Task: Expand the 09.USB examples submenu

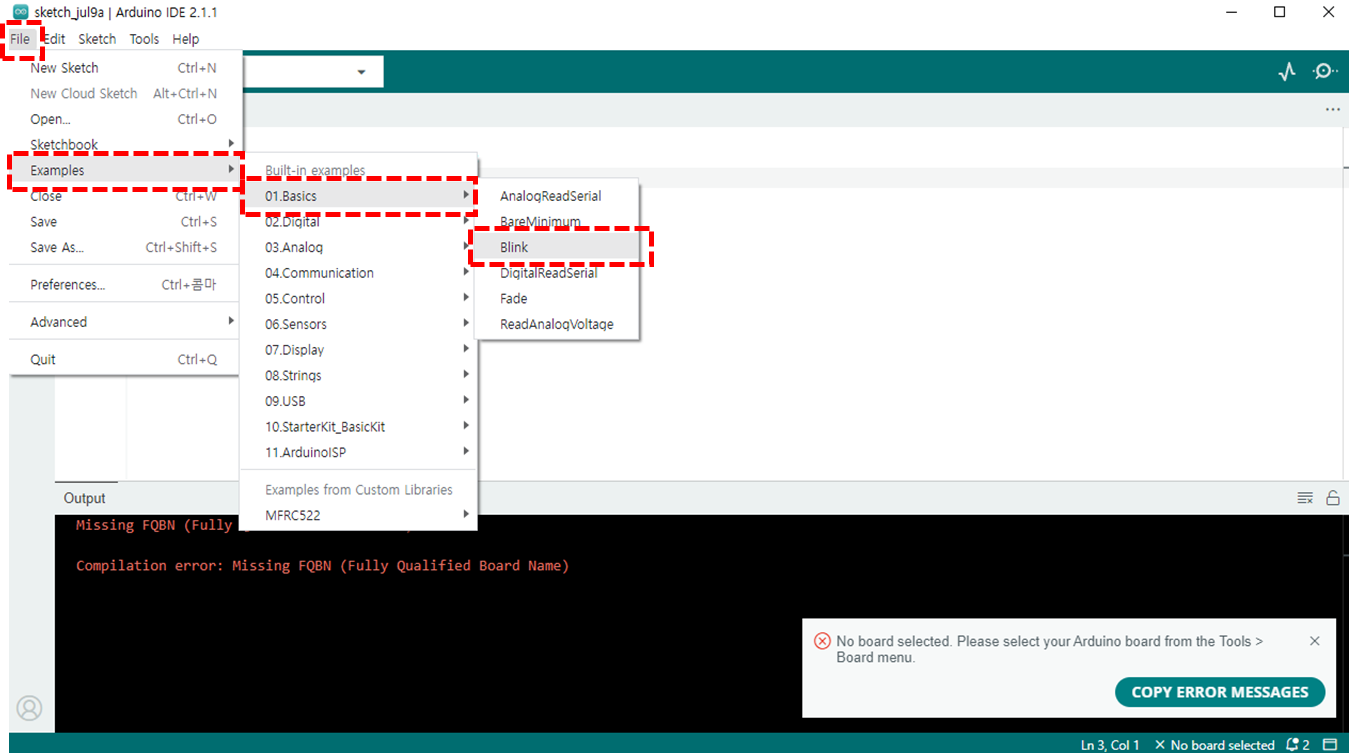Action: tap(358, 401)
